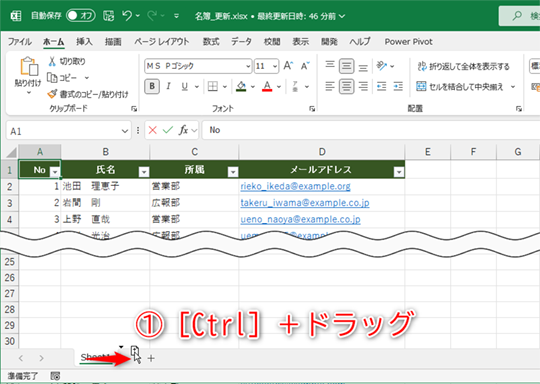Screen dimensions: 540x384
Task: Open Quick Access Toolbar customize menu
Action: tap(176, 16)
